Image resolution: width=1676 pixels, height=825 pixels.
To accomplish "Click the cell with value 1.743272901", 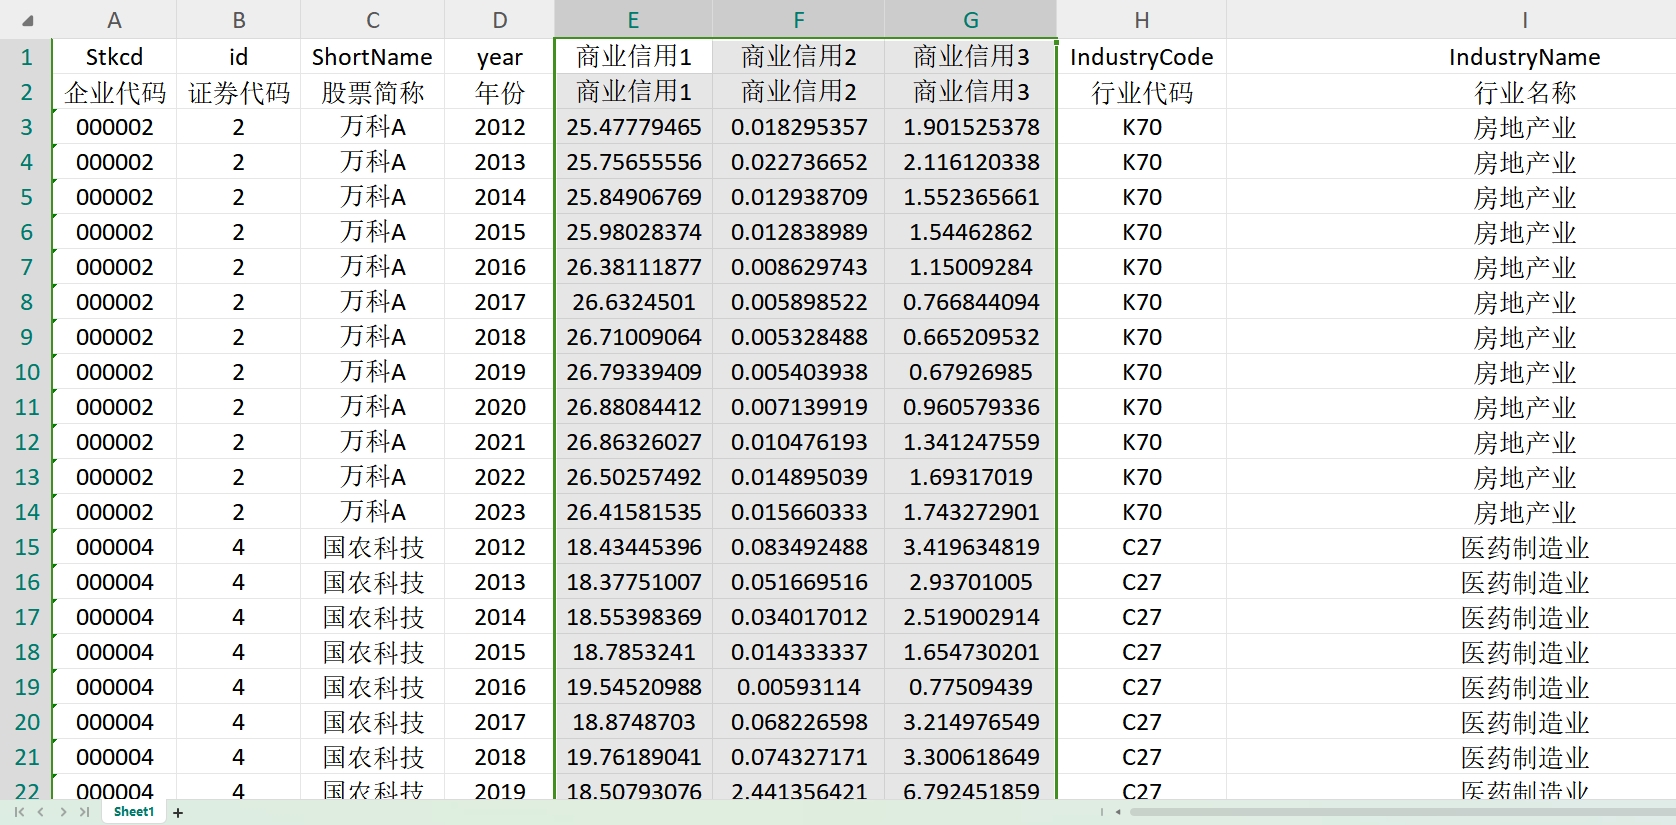I will 970,512.
